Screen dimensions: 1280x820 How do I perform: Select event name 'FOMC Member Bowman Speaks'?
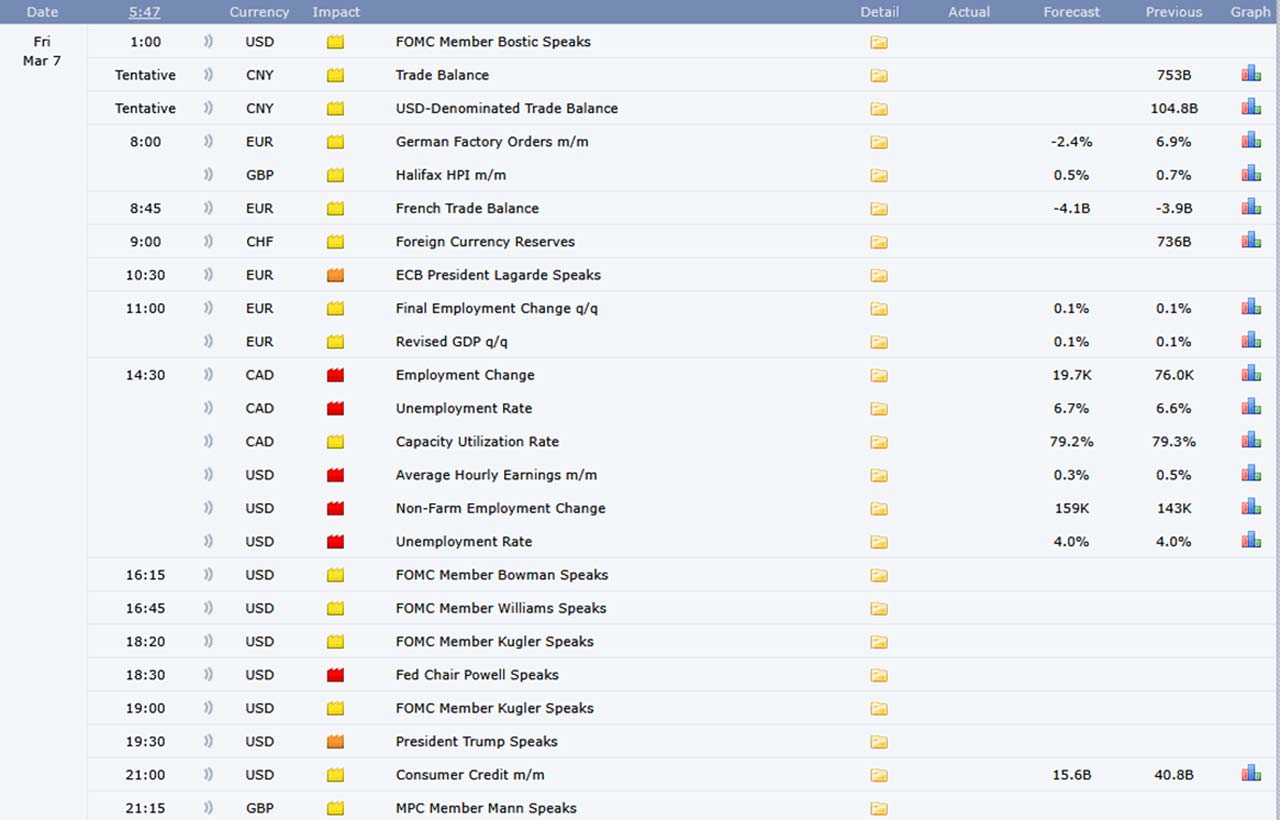[501, 575]
